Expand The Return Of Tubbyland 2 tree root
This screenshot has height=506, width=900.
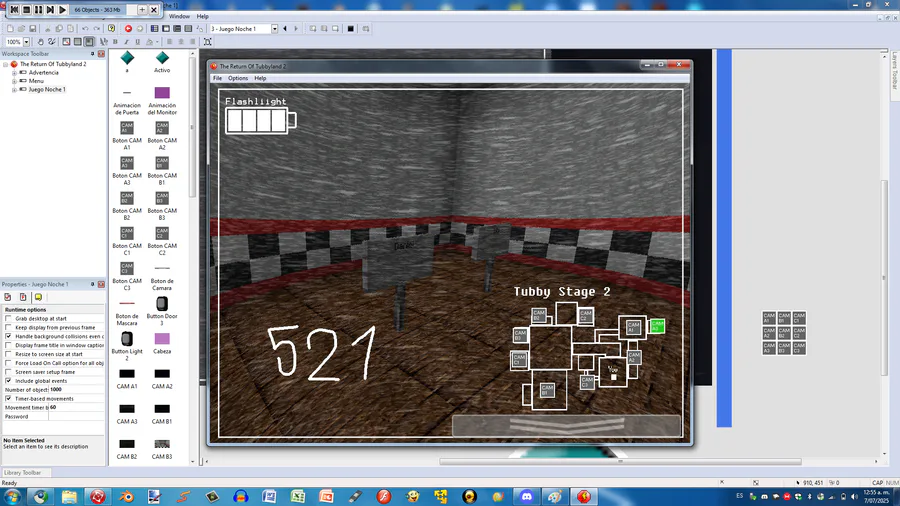pos(6,64)
